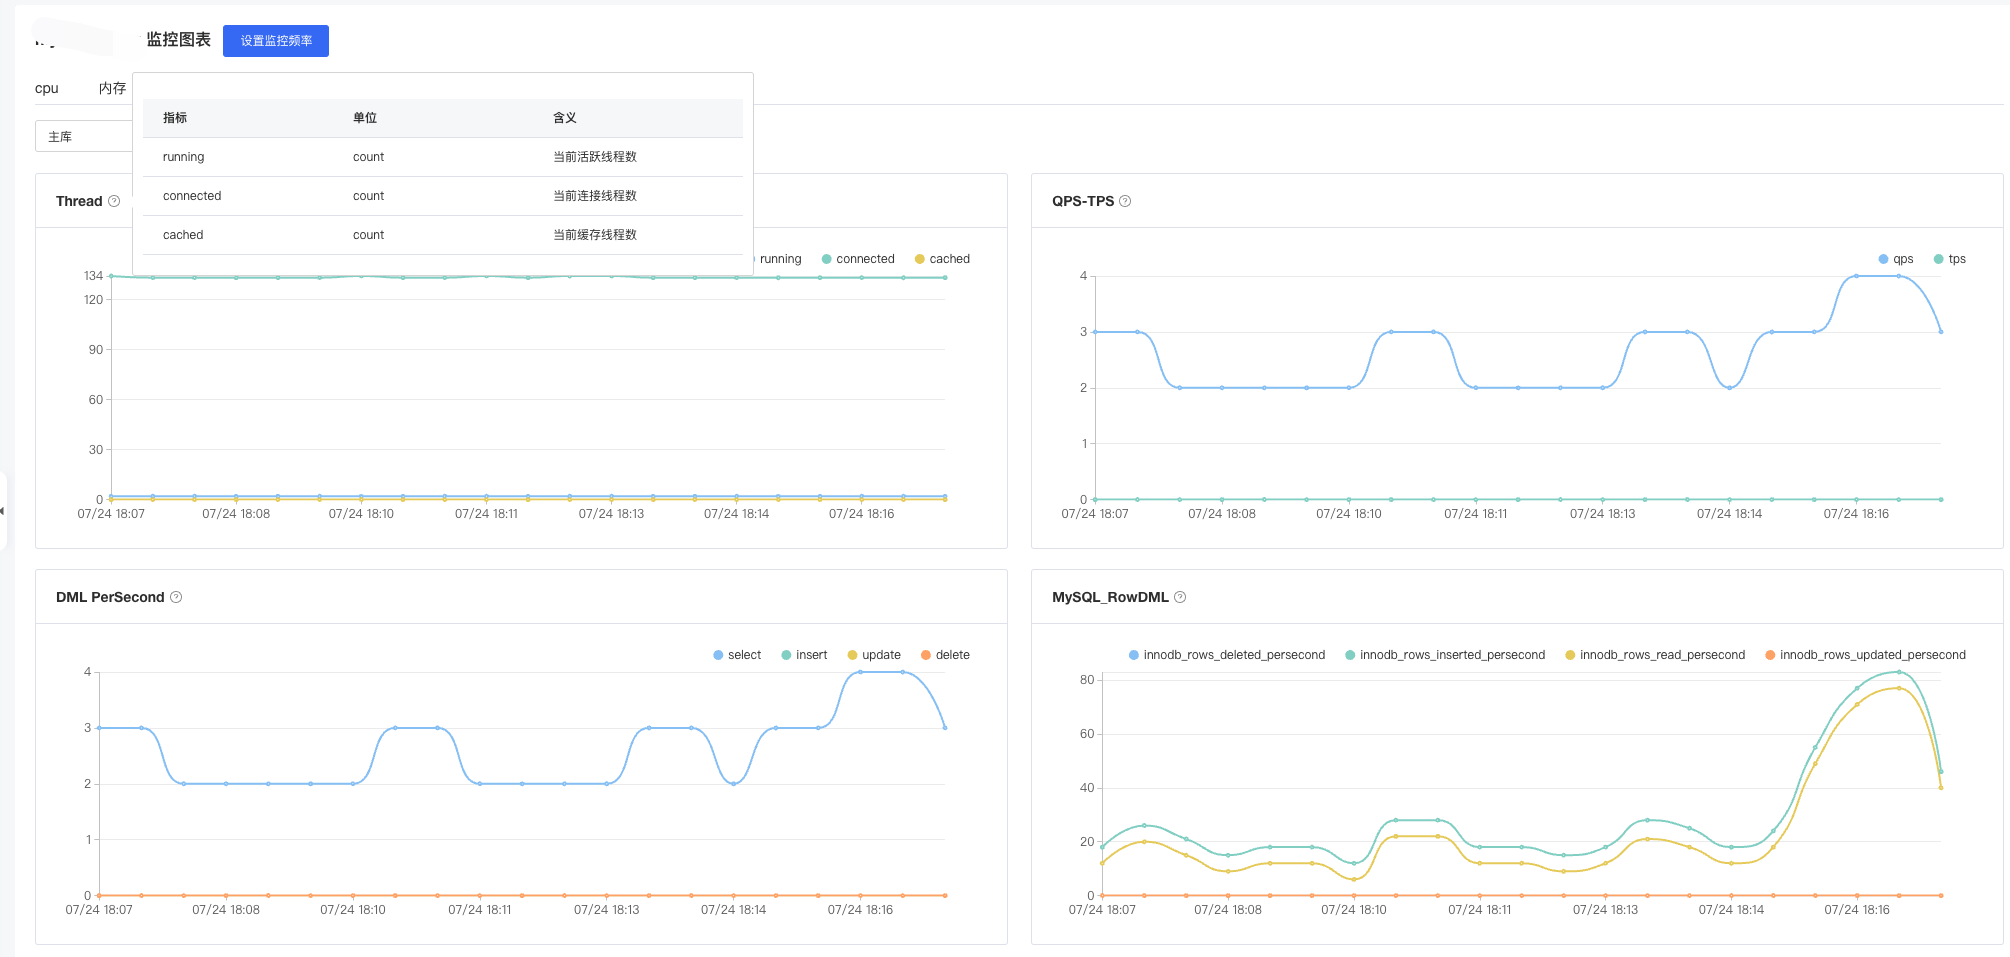Toggle the cached series in Thread legend
Screen dimensions: 2010x957
[942, 259]
